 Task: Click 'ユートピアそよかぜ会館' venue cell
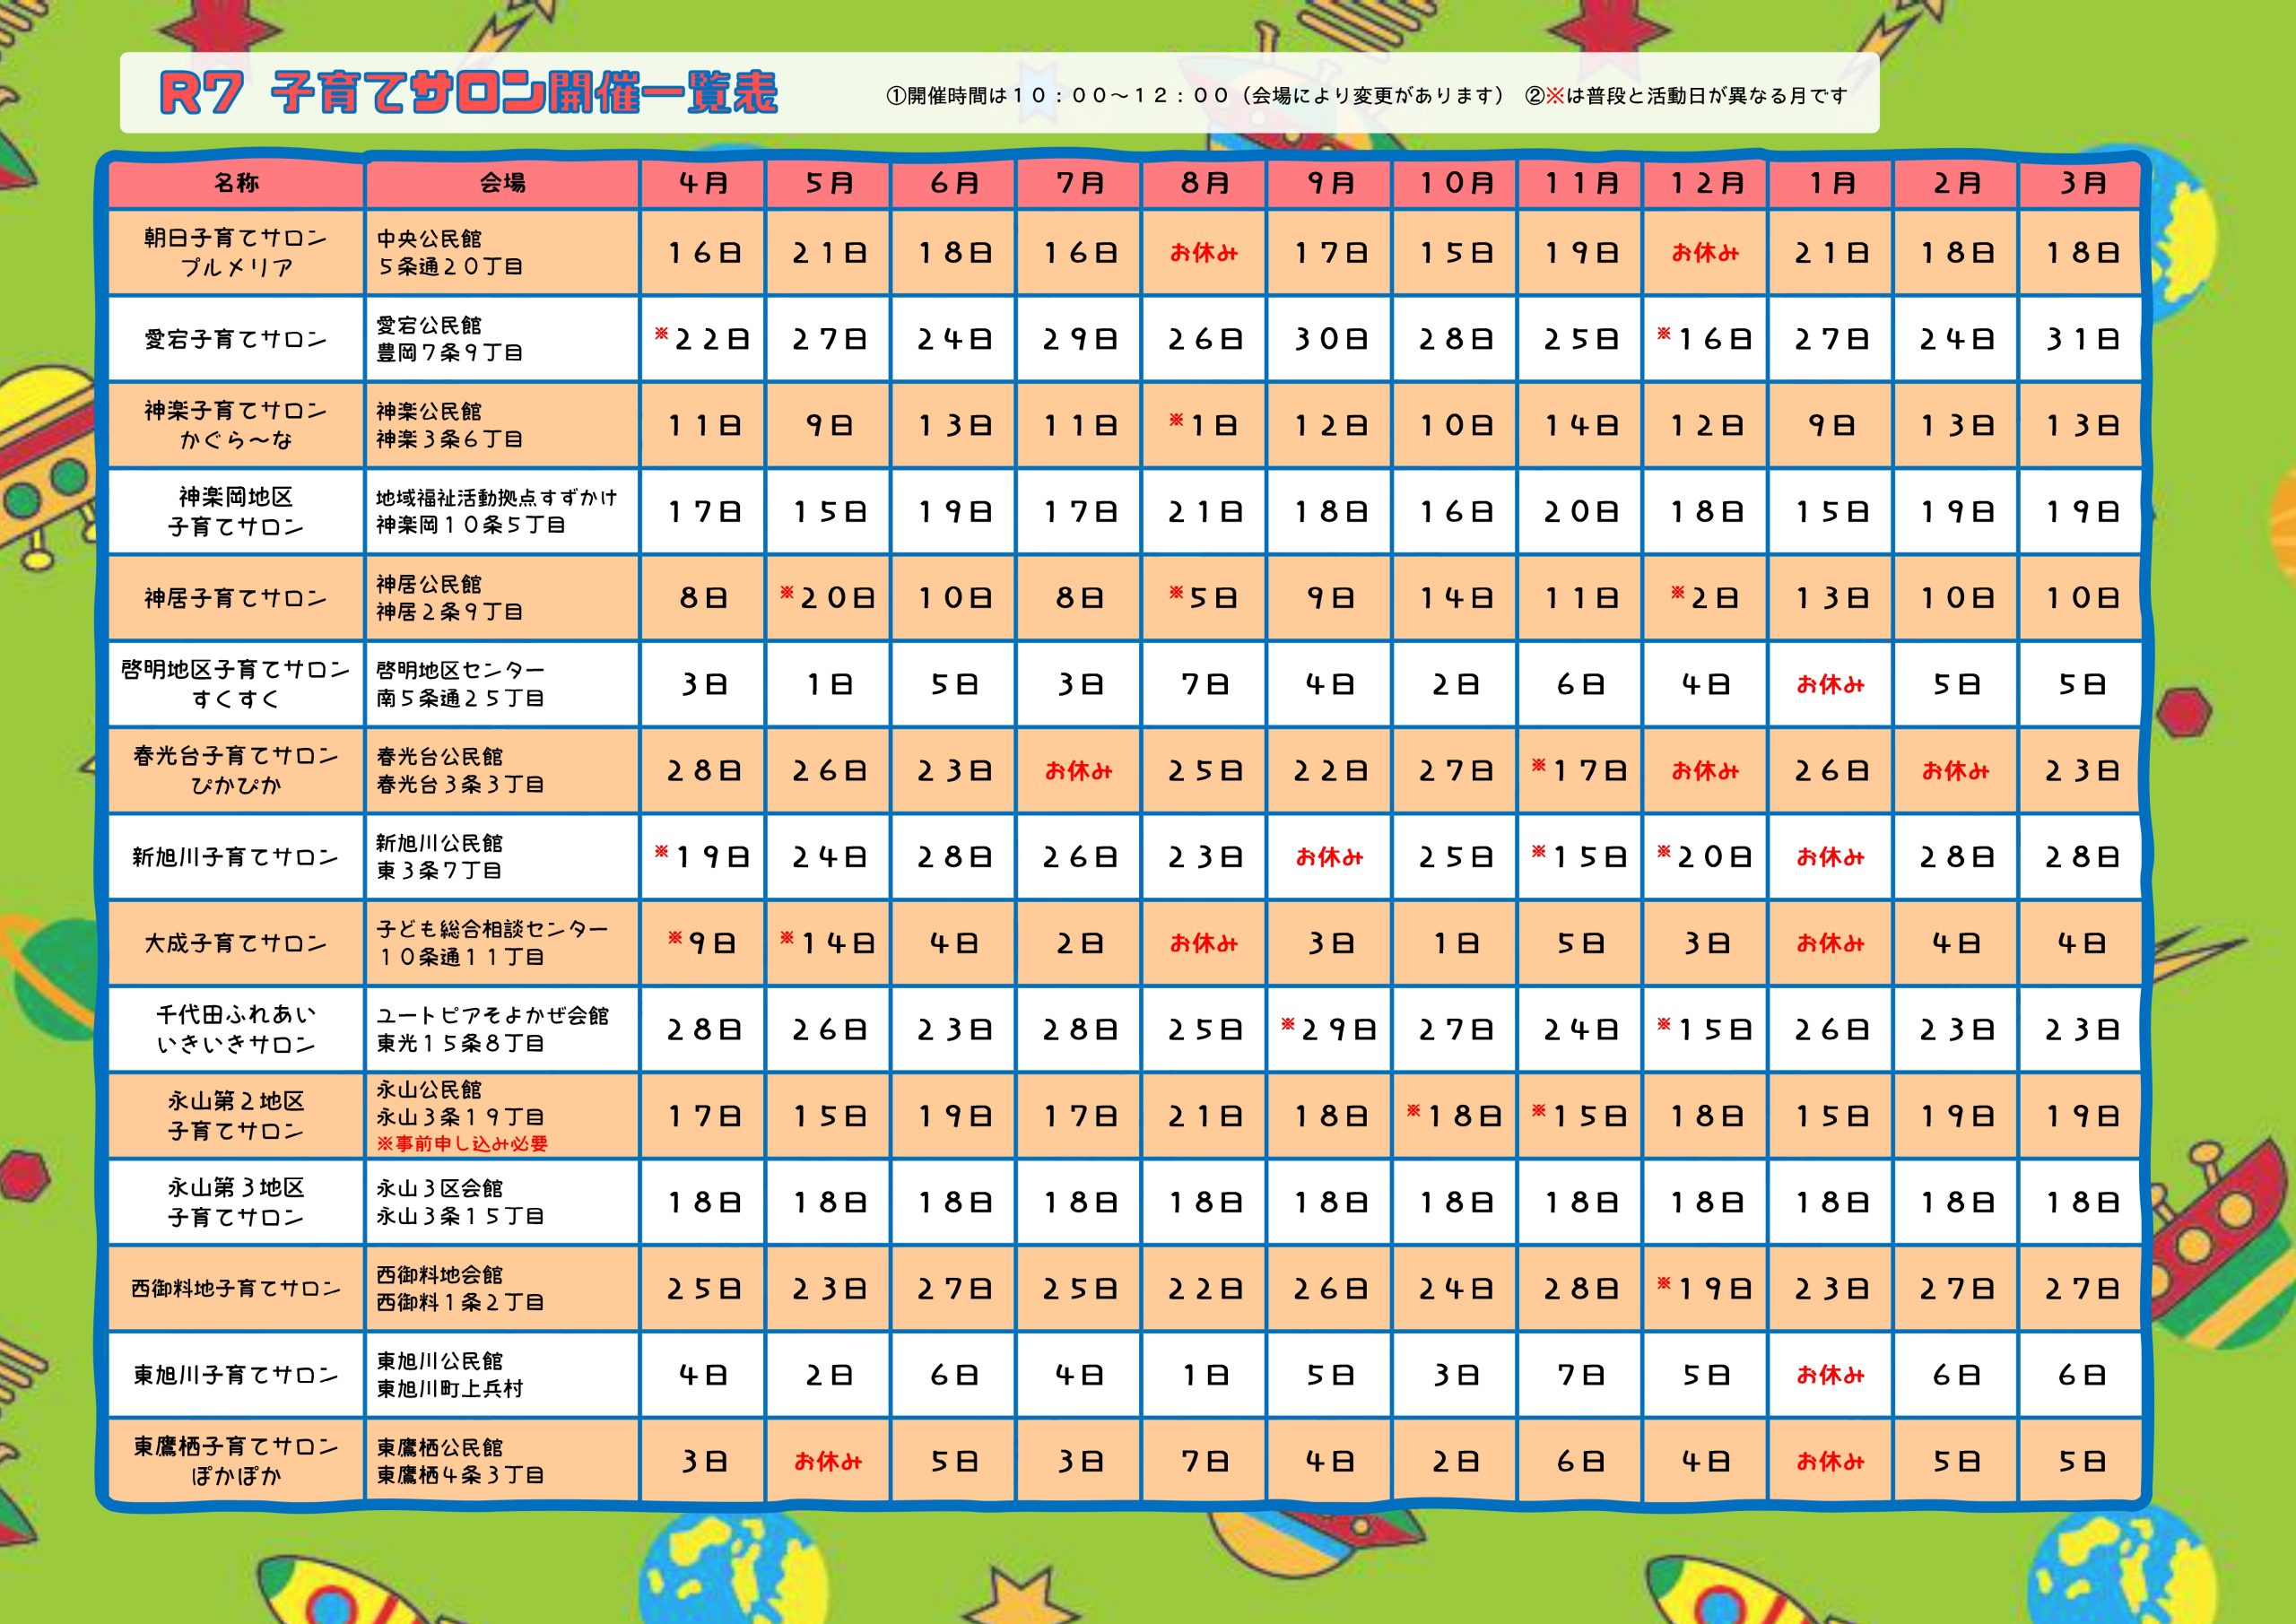click(x=502, y=1029)
